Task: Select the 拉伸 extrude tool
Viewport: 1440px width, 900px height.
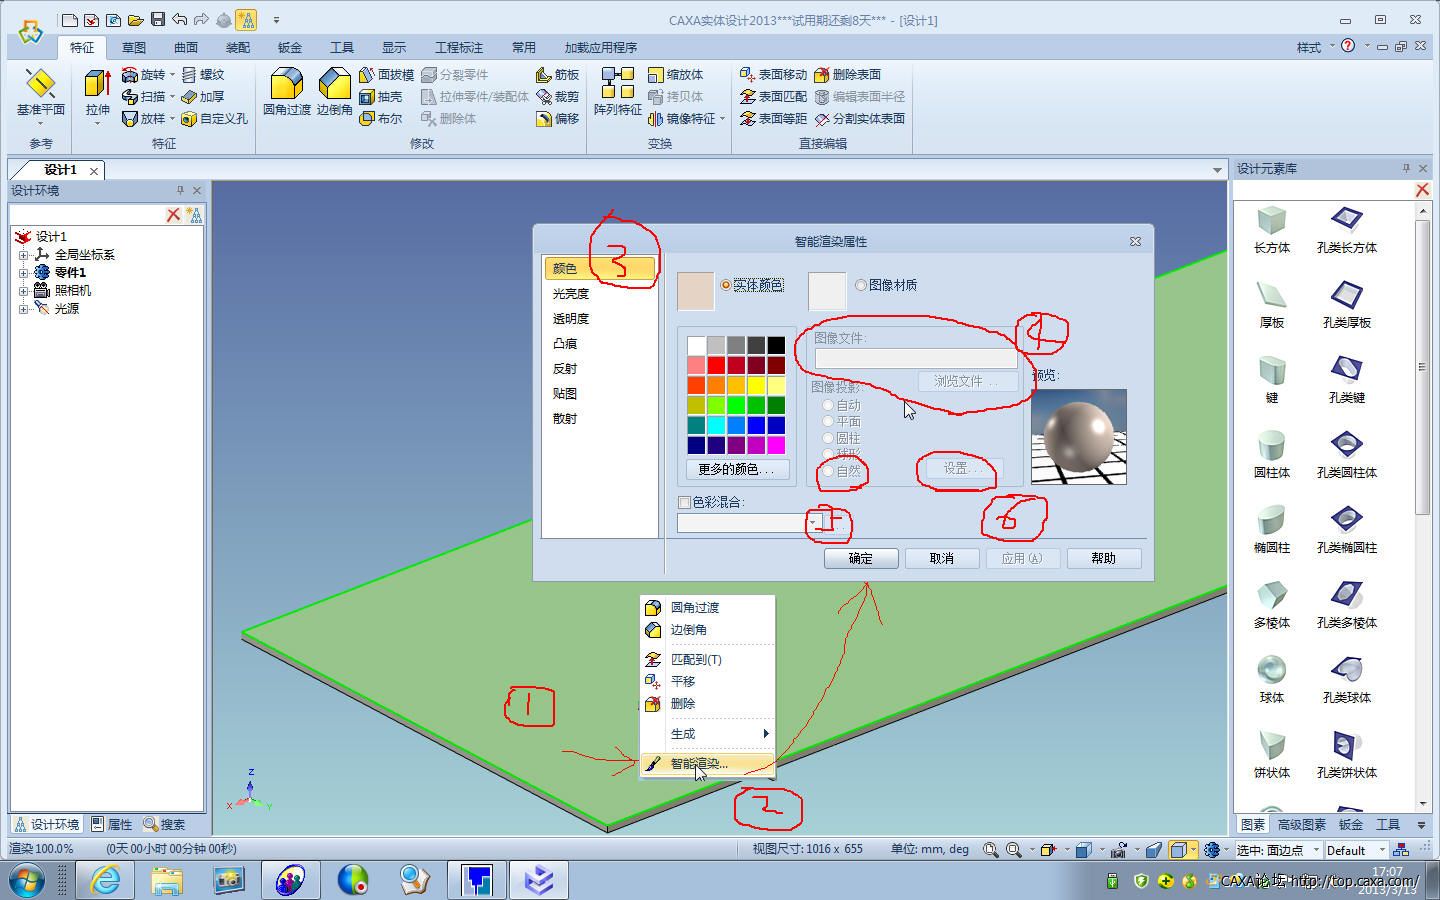Action: [97, 93]
